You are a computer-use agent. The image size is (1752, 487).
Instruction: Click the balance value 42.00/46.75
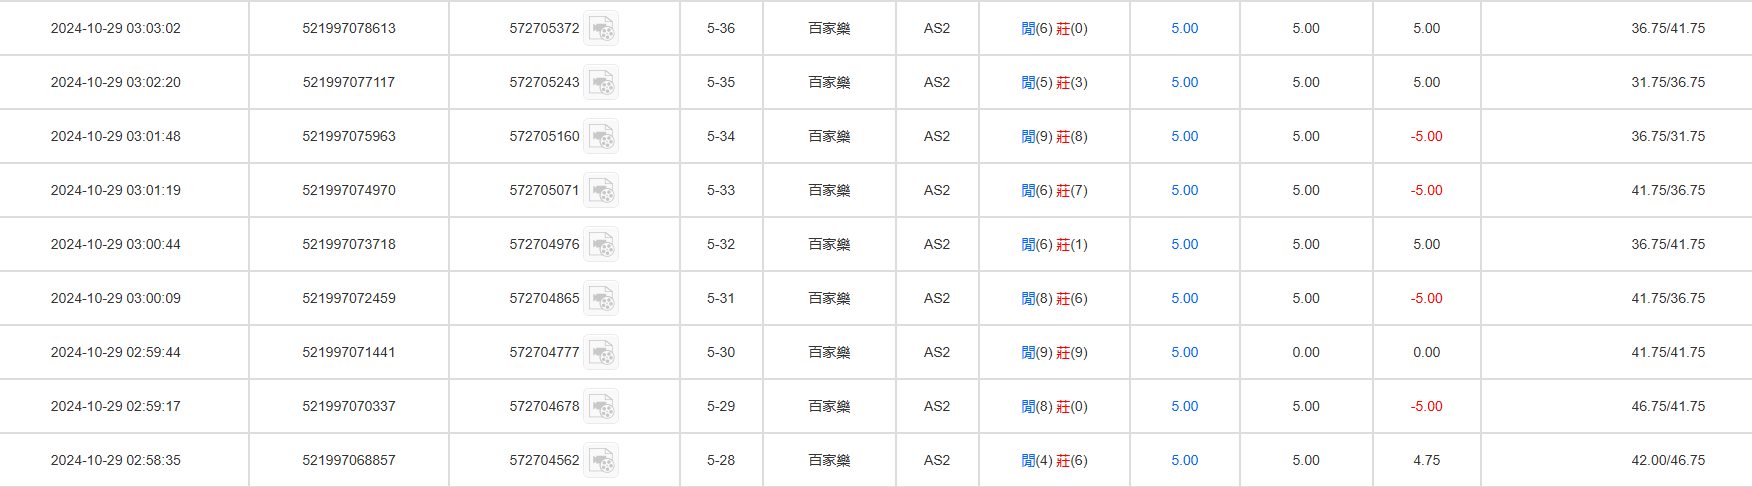pyautogui.click(x=1668, y=461)
